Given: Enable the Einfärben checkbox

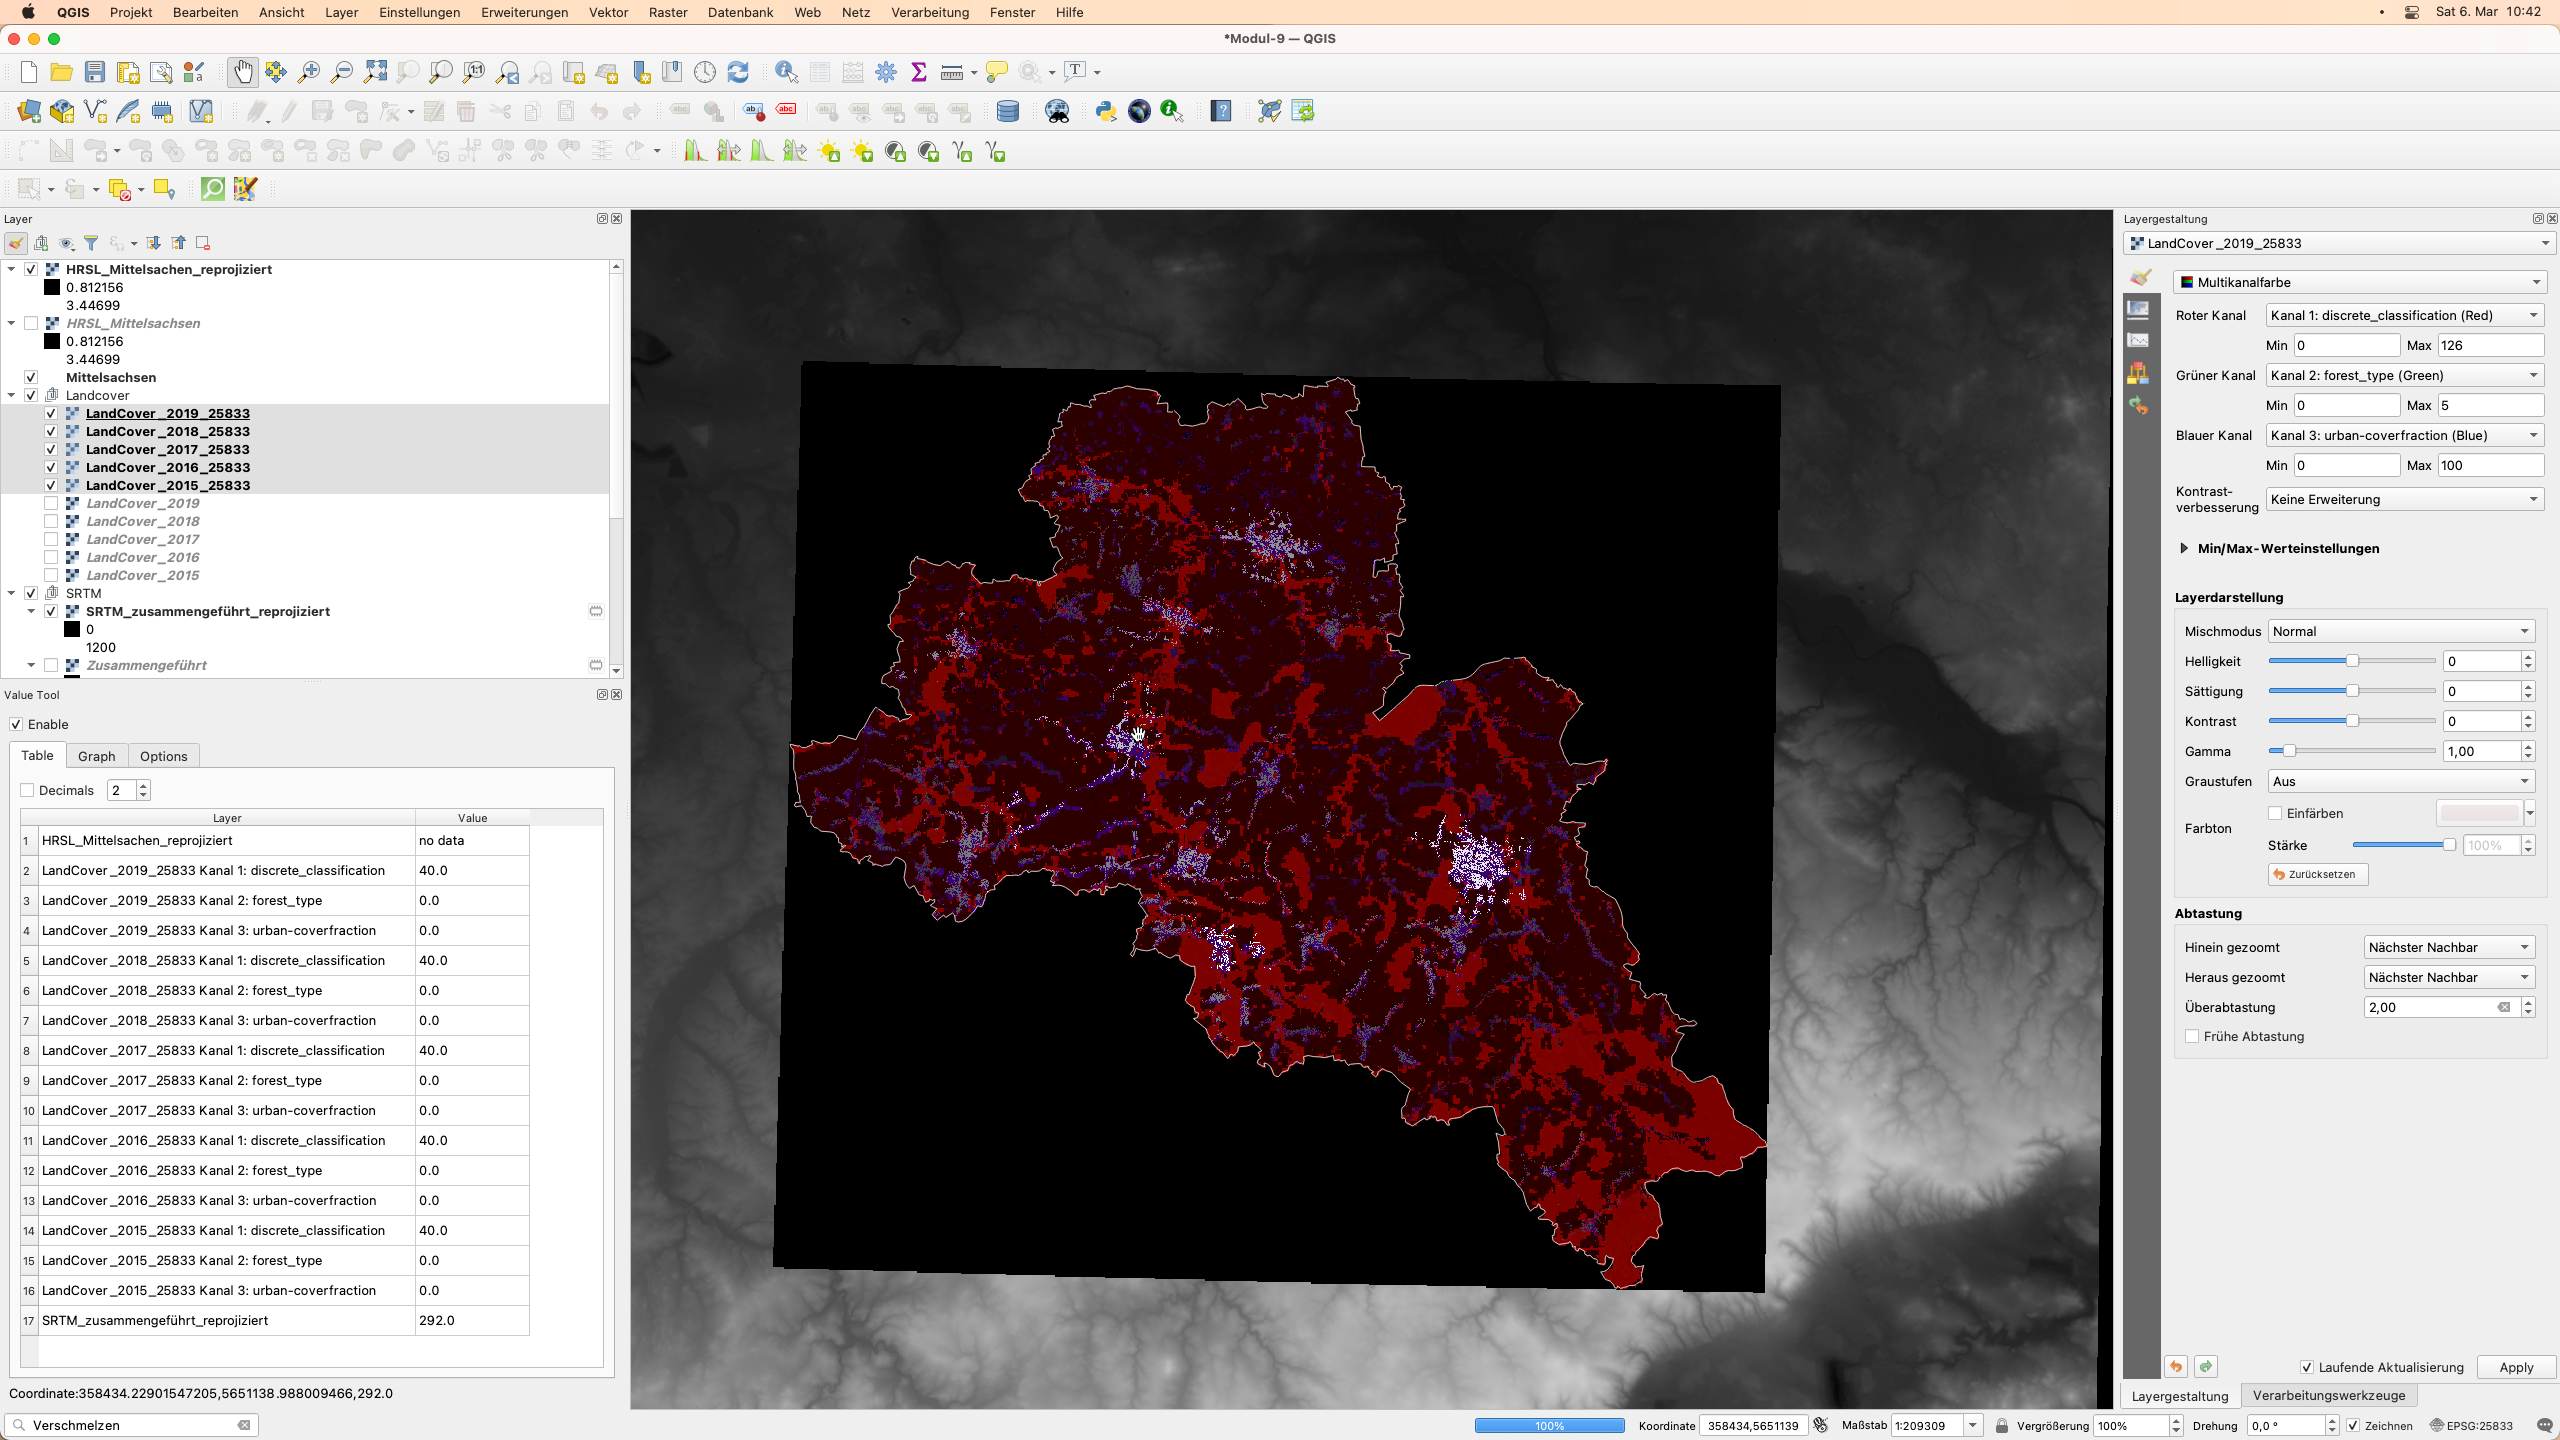Looking at the screenshot, I should [2275, 813].
